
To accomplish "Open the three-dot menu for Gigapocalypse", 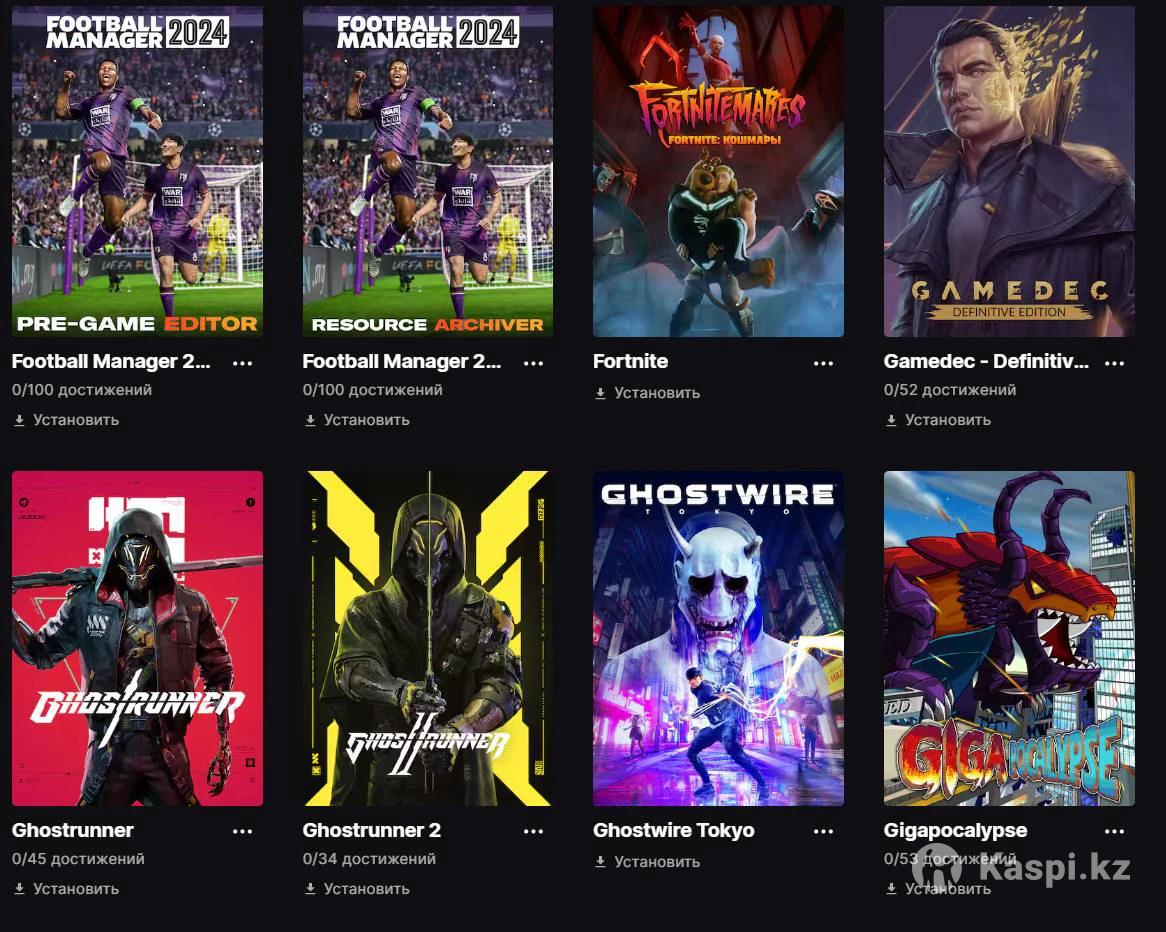I will pos(1114,832).
